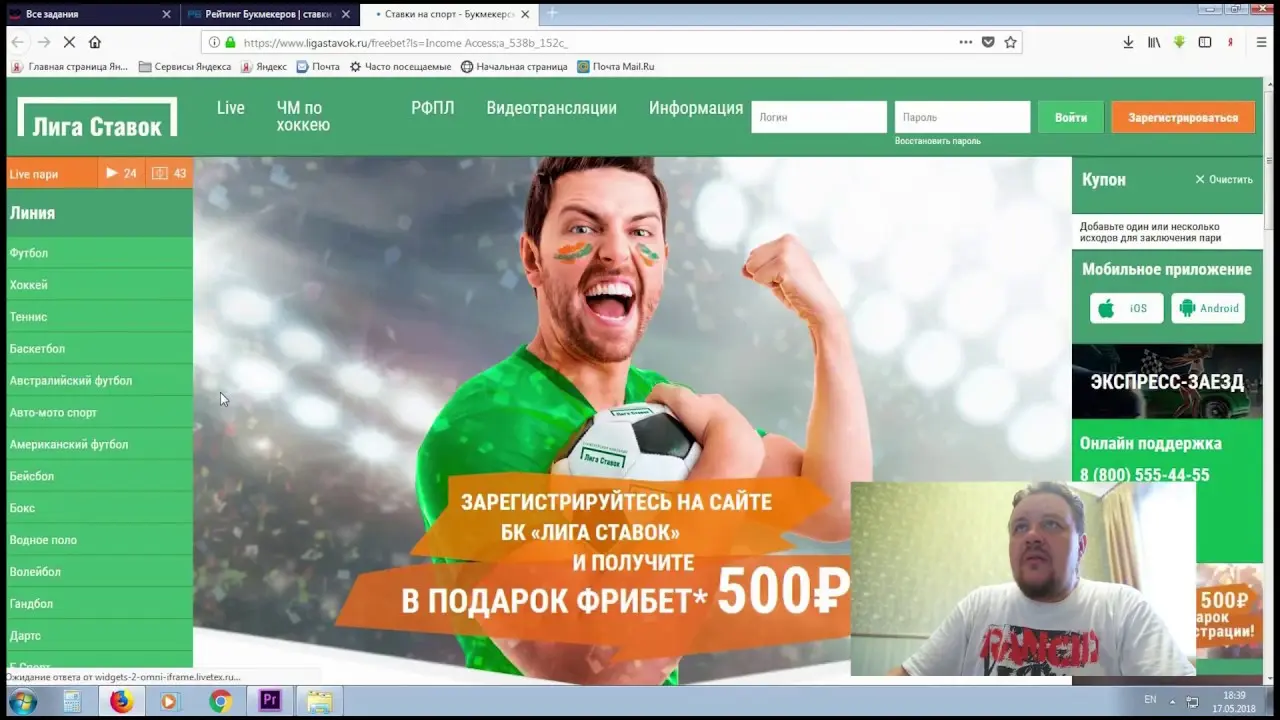Close the Все задания tab

tap(166, 14)
